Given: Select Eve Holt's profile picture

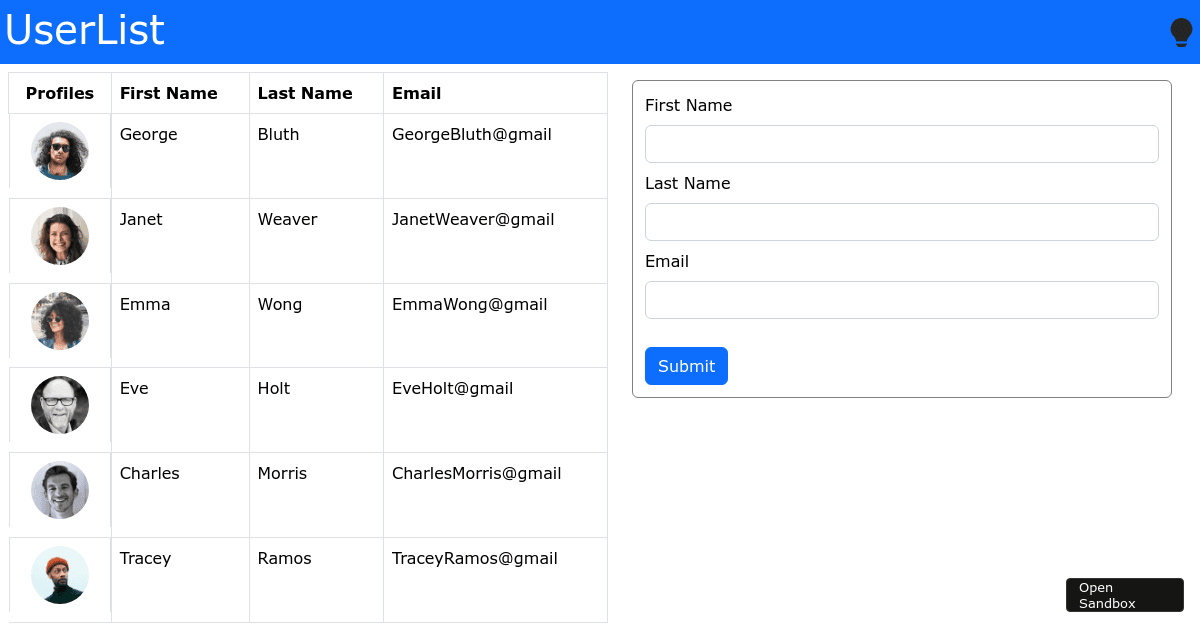Looking at the screenshot, I should [x=60, y=405].
